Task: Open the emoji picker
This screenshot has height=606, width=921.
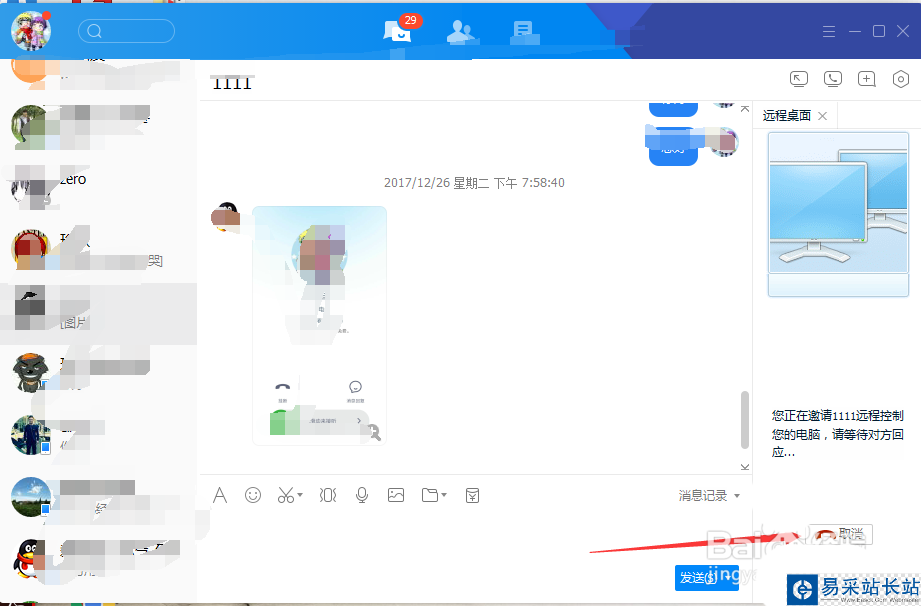Action: click(x=253, y=495)
